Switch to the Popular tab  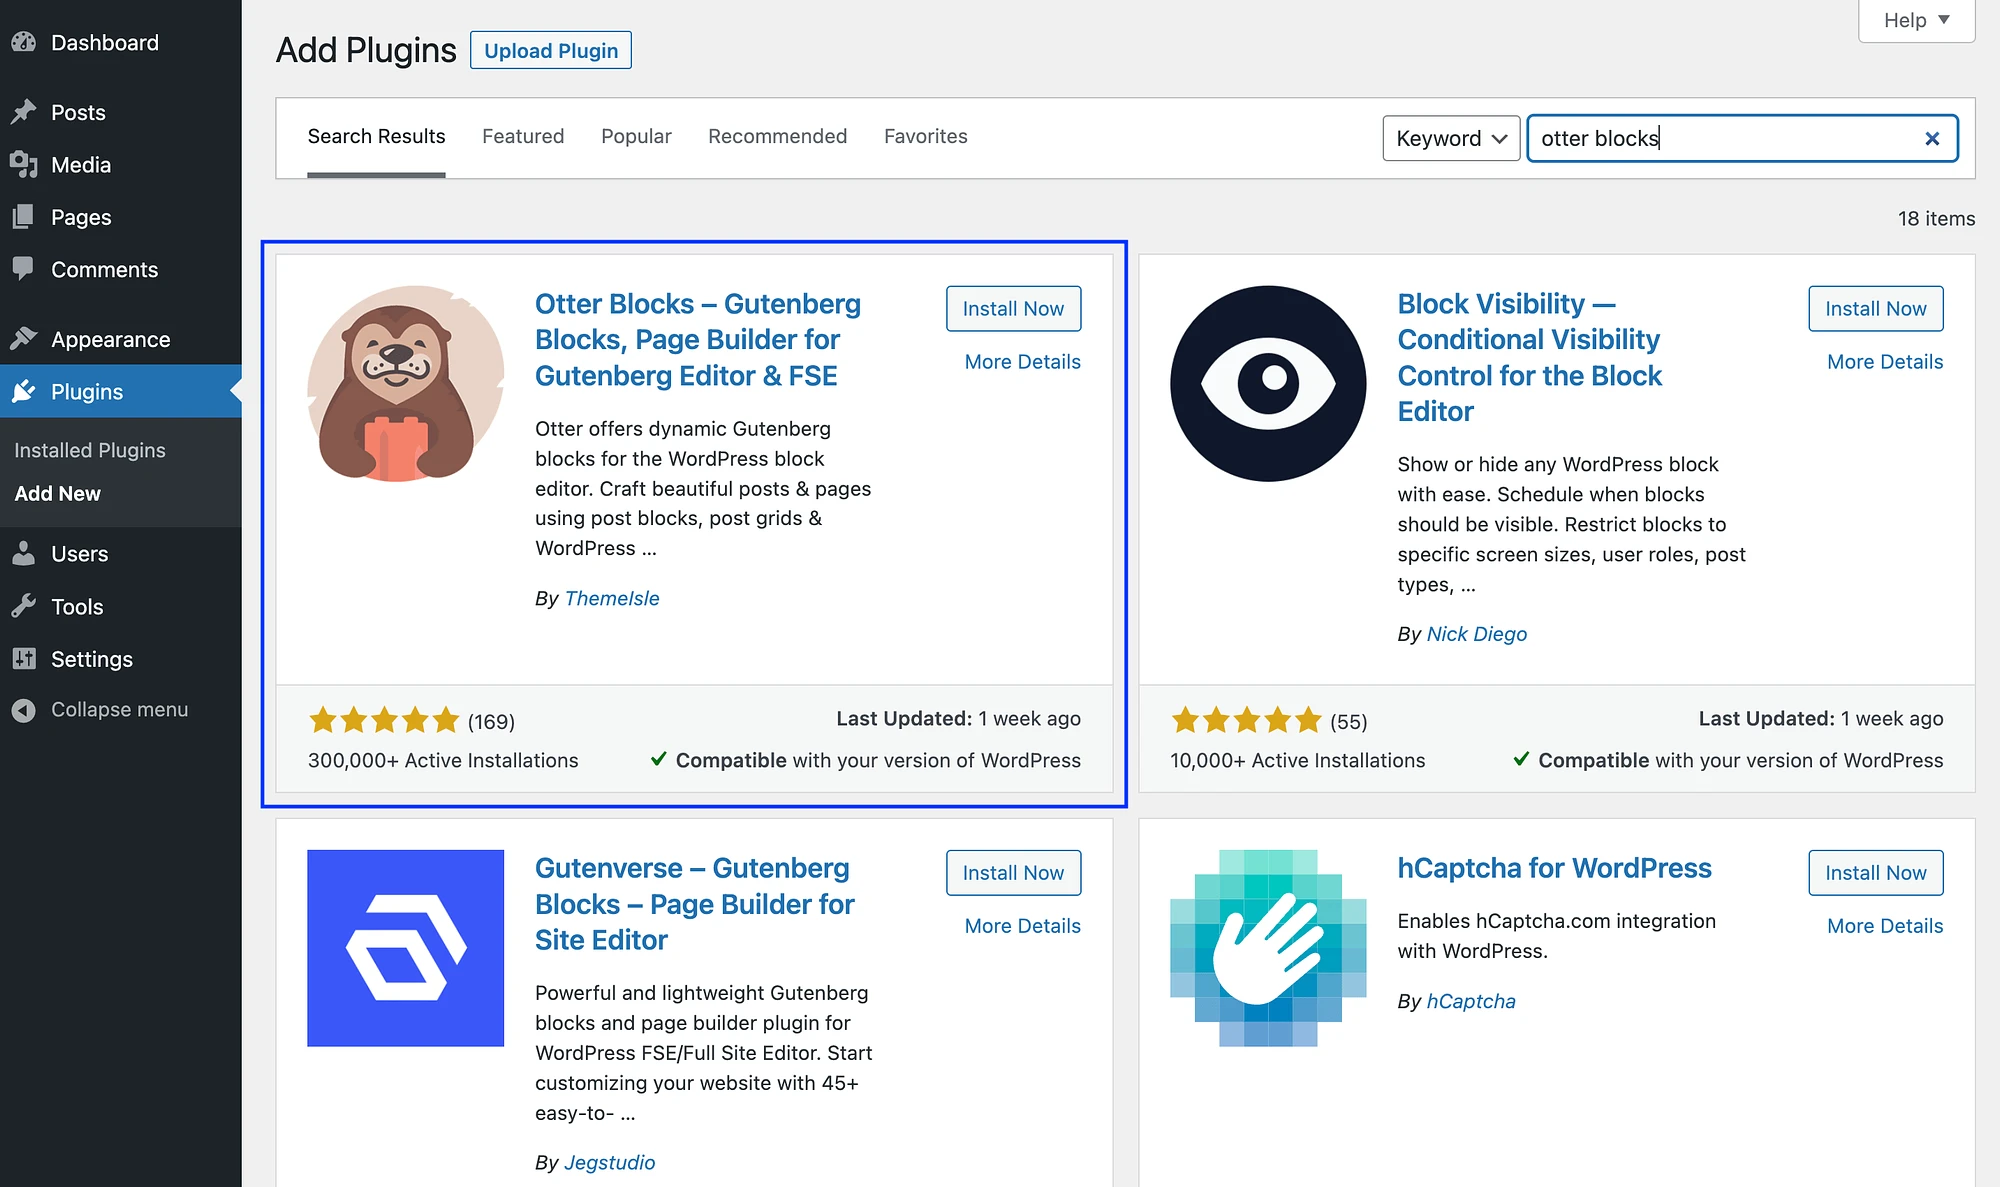[x=634, y=136]
